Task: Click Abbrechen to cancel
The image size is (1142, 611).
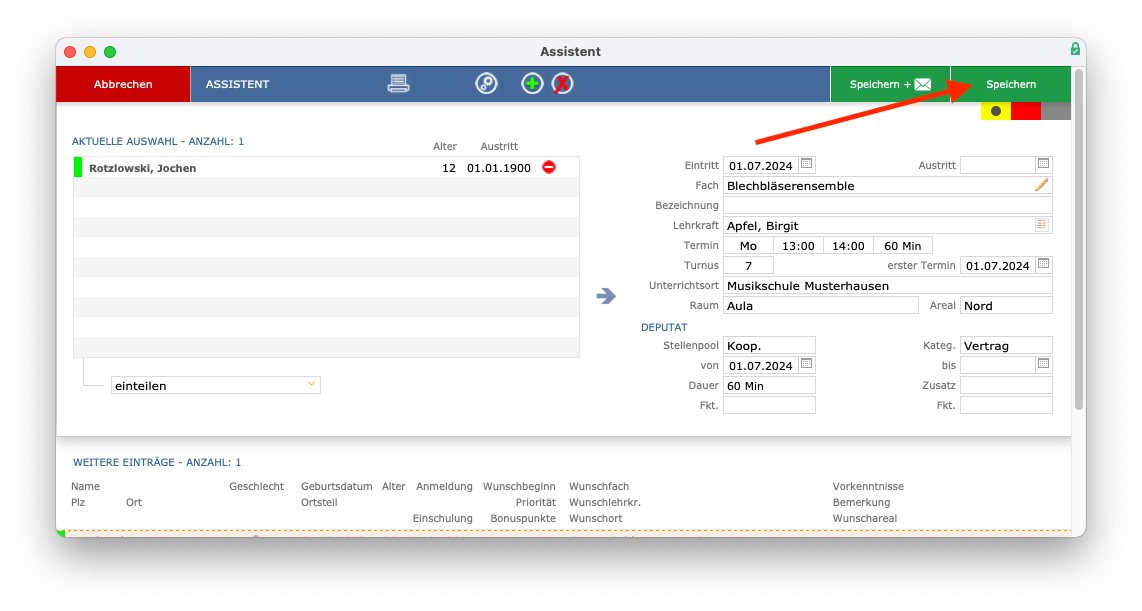Action: (x=123, y=84)
